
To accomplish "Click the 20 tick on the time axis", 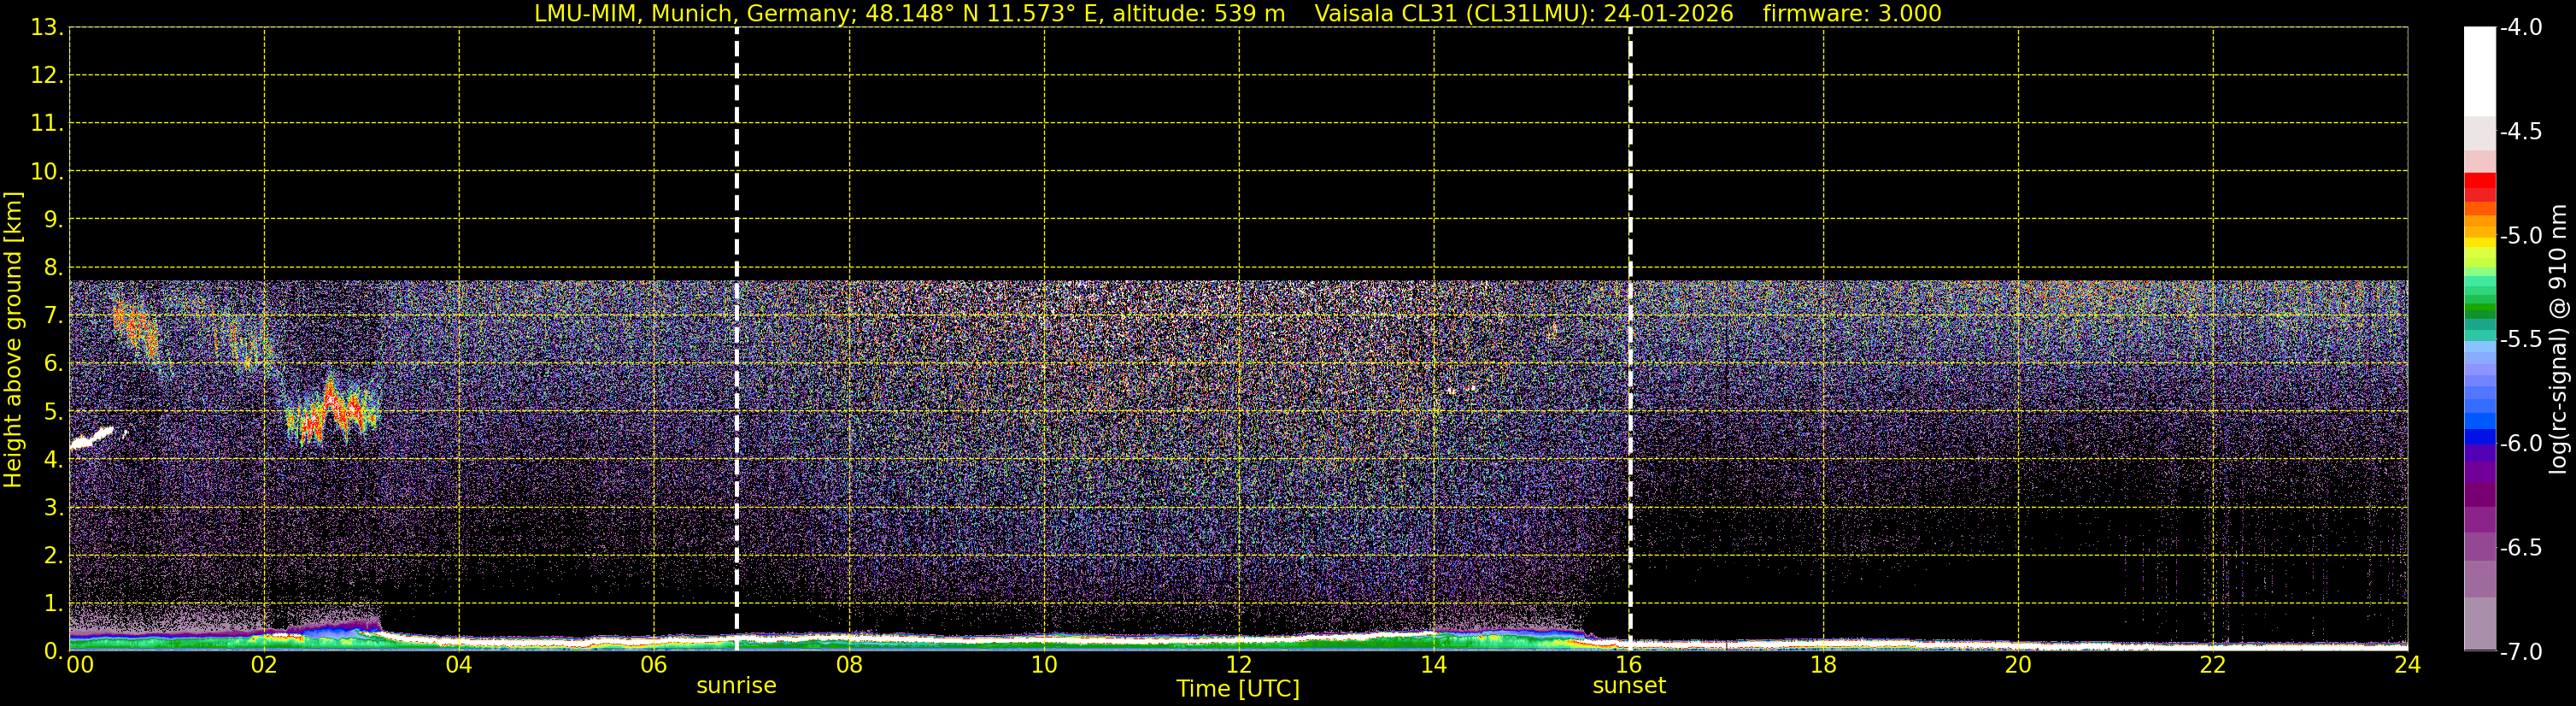I will (2018, 665).
